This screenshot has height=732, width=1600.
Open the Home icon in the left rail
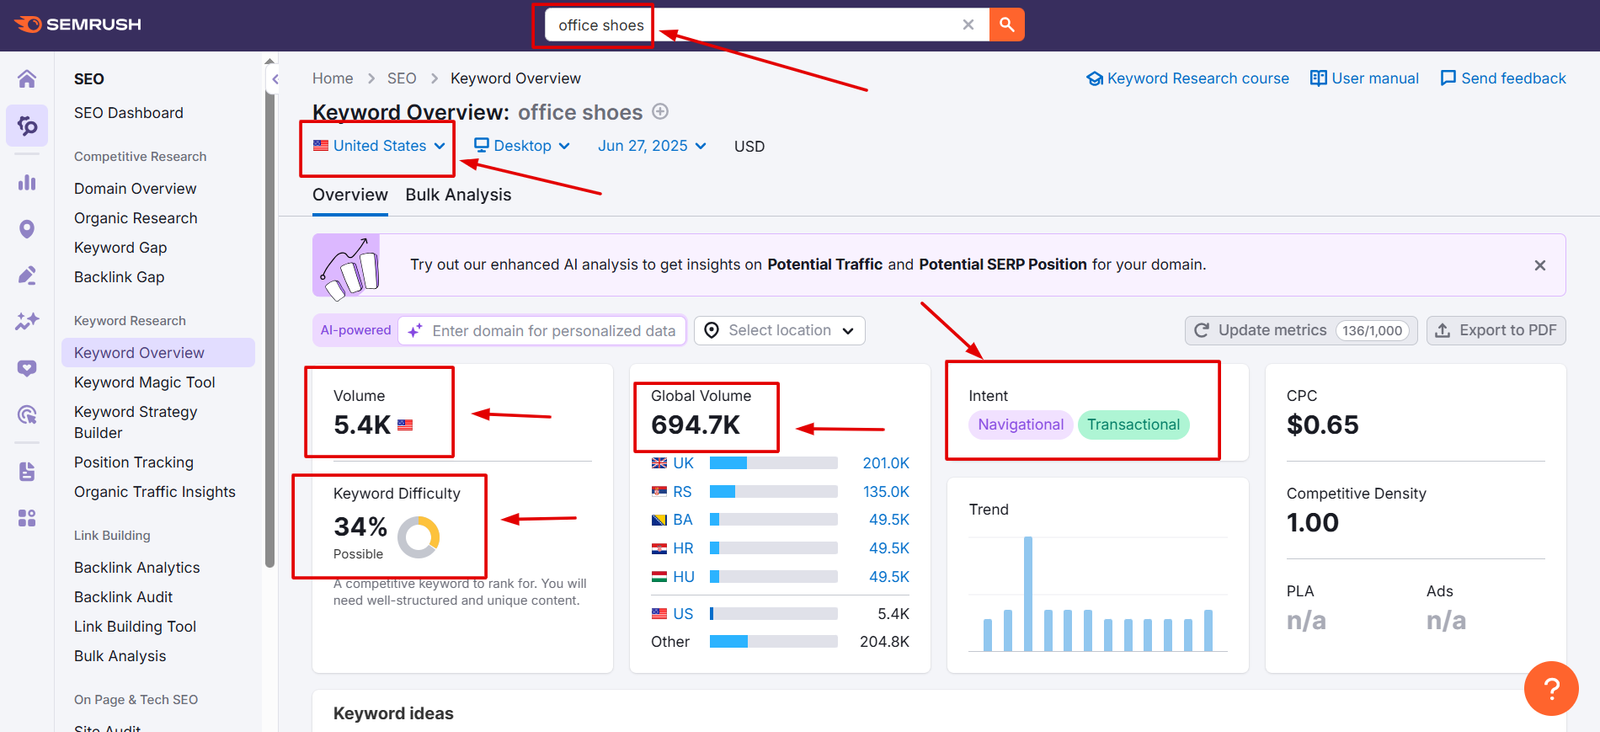tap(27, 79)
